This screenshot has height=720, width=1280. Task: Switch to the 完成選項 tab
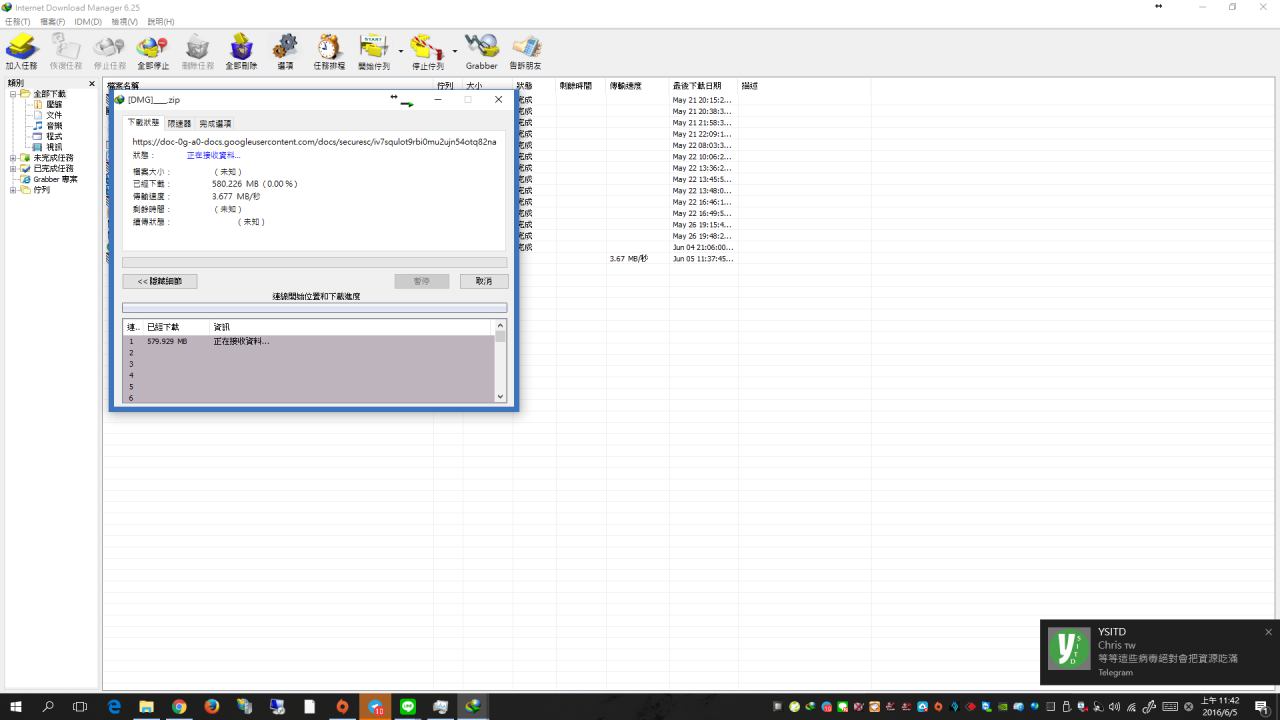[215, 123]
